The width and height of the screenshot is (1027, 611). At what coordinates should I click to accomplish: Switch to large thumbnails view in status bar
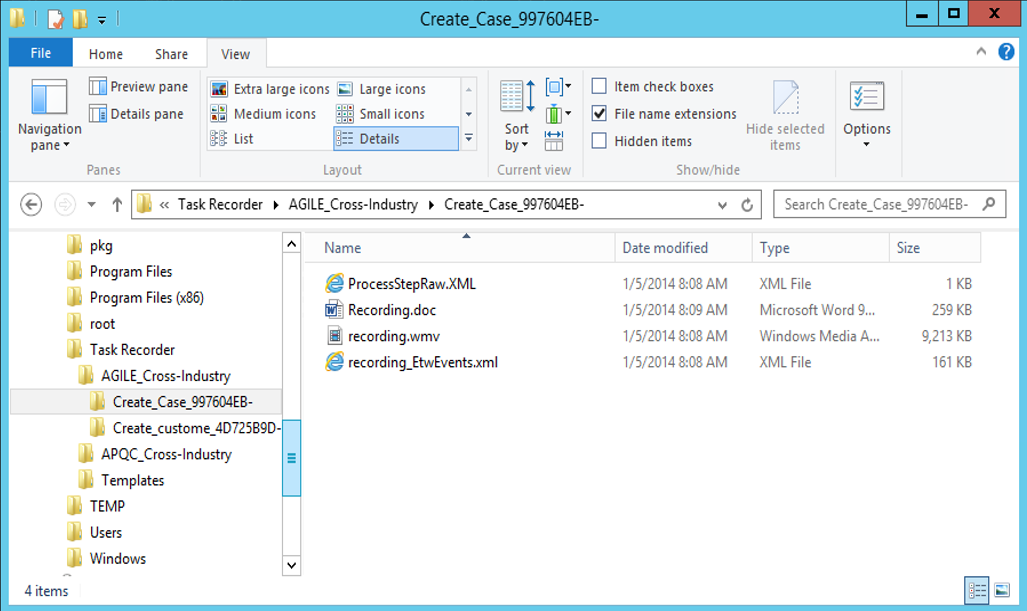tap(1003, 589)
